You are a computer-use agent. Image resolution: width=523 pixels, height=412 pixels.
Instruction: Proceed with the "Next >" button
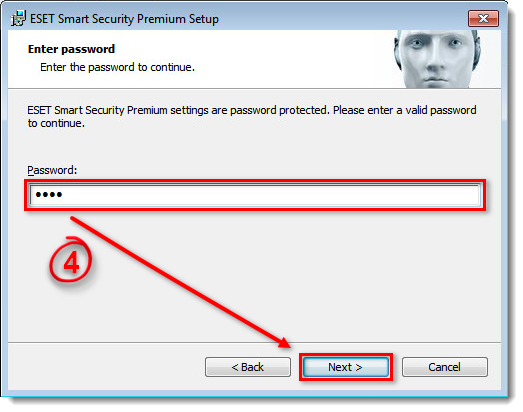pos(346,367)
